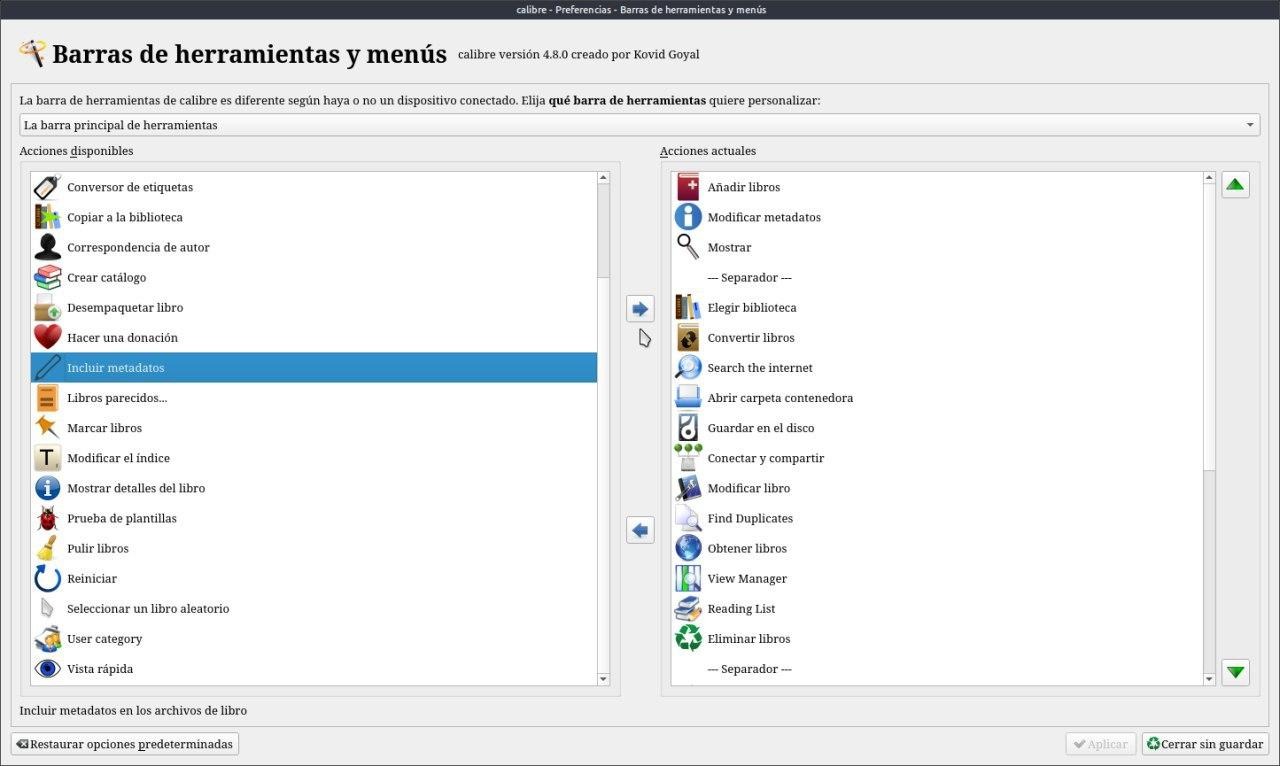This screenshot has height=766, width=1280.
Task: Select Seleccionar un libro aleatorio entry
Action: point(314,608)
